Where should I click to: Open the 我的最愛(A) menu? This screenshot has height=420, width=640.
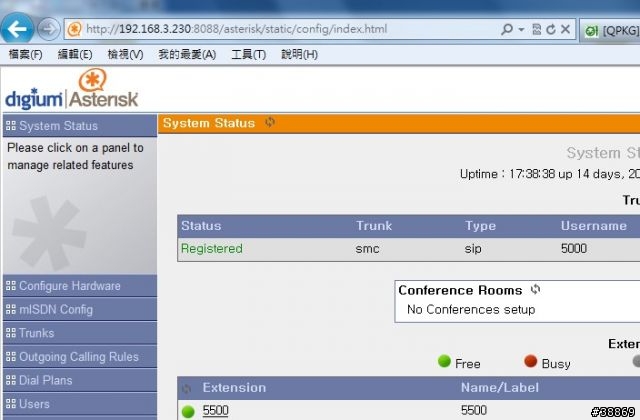(x=187, y=54)
